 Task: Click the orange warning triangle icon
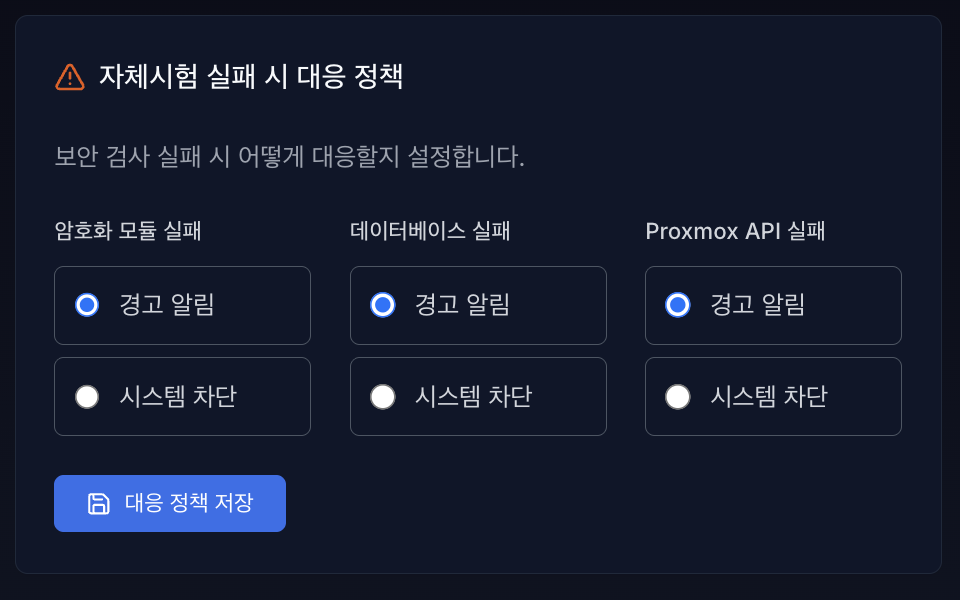click(69, 73)
